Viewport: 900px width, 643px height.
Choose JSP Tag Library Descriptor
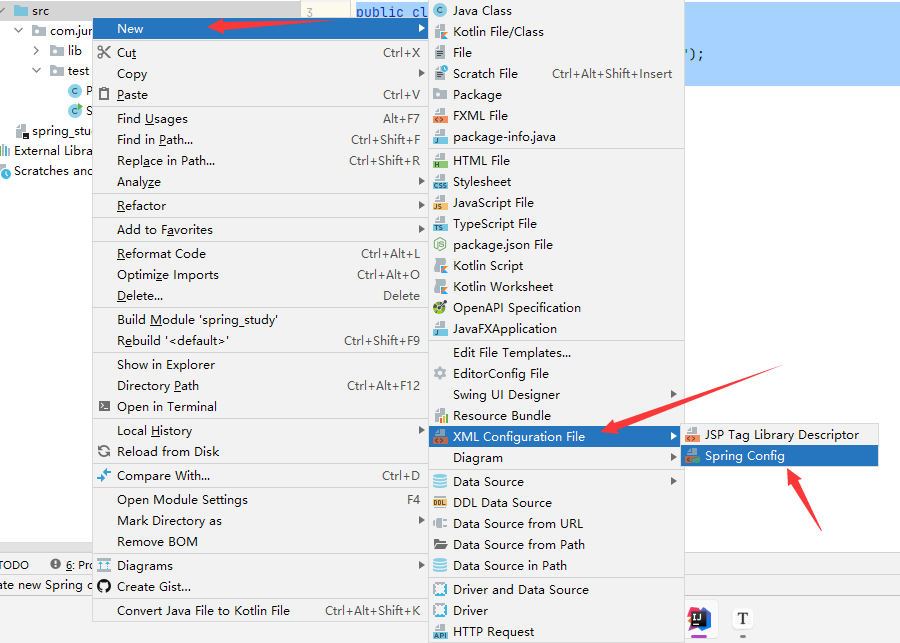pos(779,435)
